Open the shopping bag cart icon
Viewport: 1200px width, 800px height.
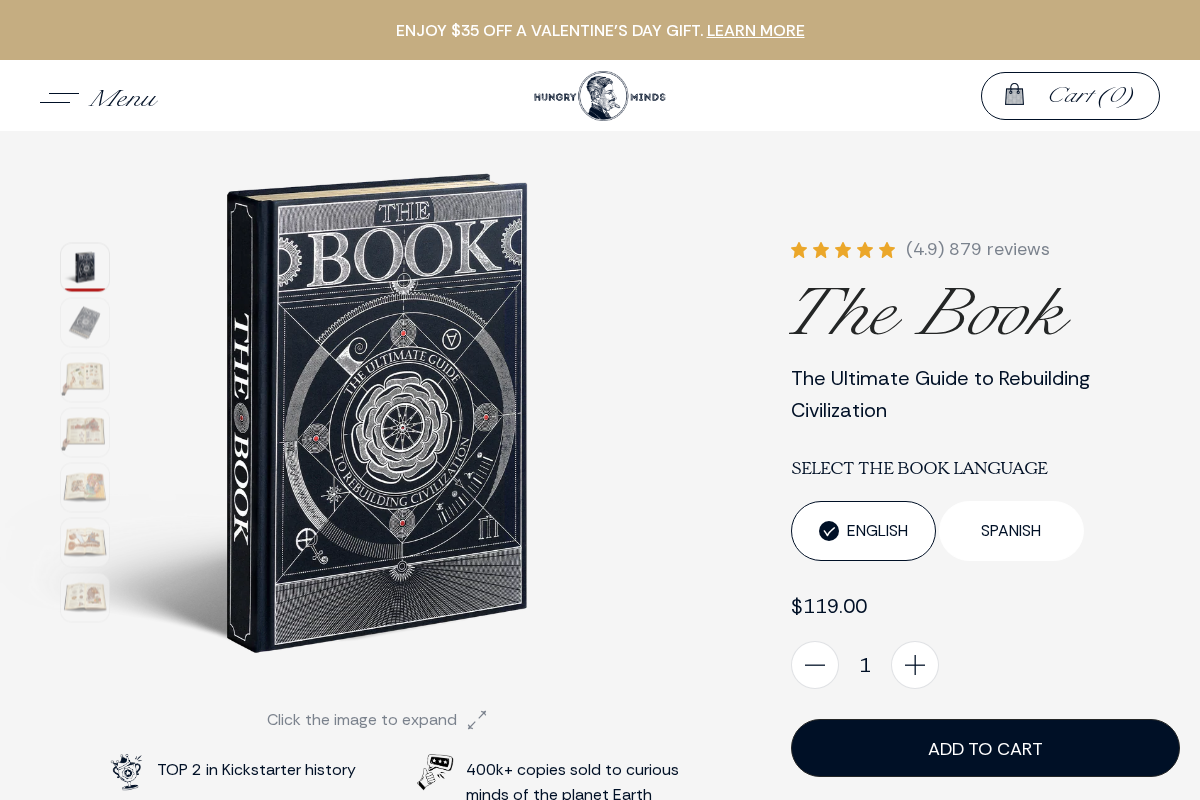pos(1014,95)
